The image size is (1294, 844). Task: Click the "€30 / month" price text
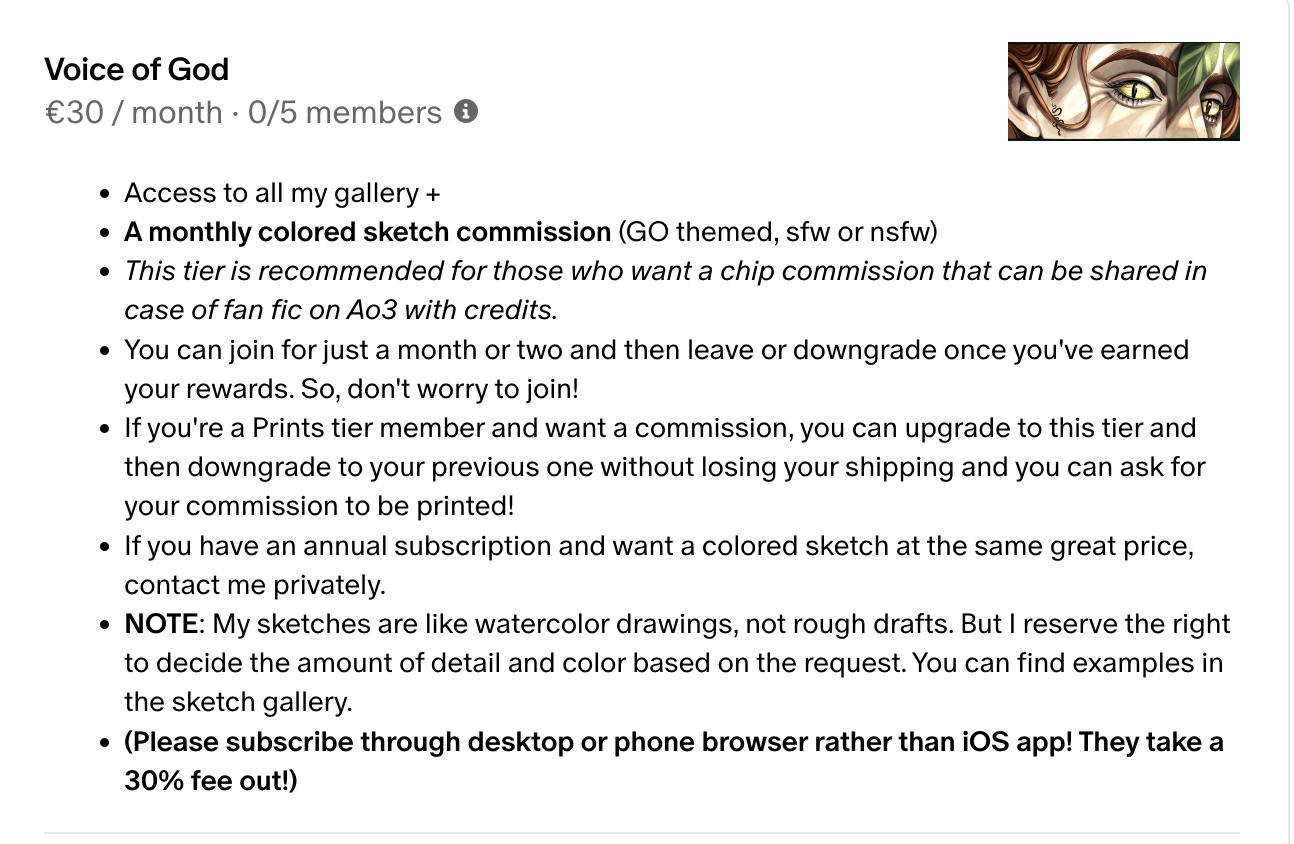[133, 112]
